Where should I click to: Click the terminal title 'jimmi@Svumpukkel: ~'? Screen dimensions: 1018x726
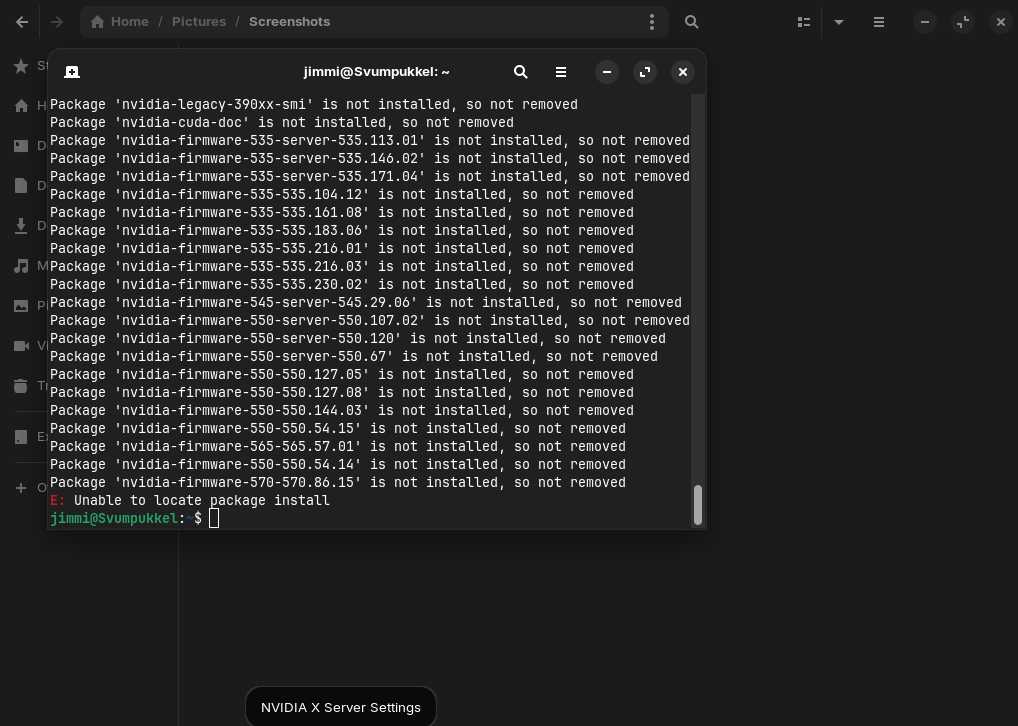[x=377, y=72]
